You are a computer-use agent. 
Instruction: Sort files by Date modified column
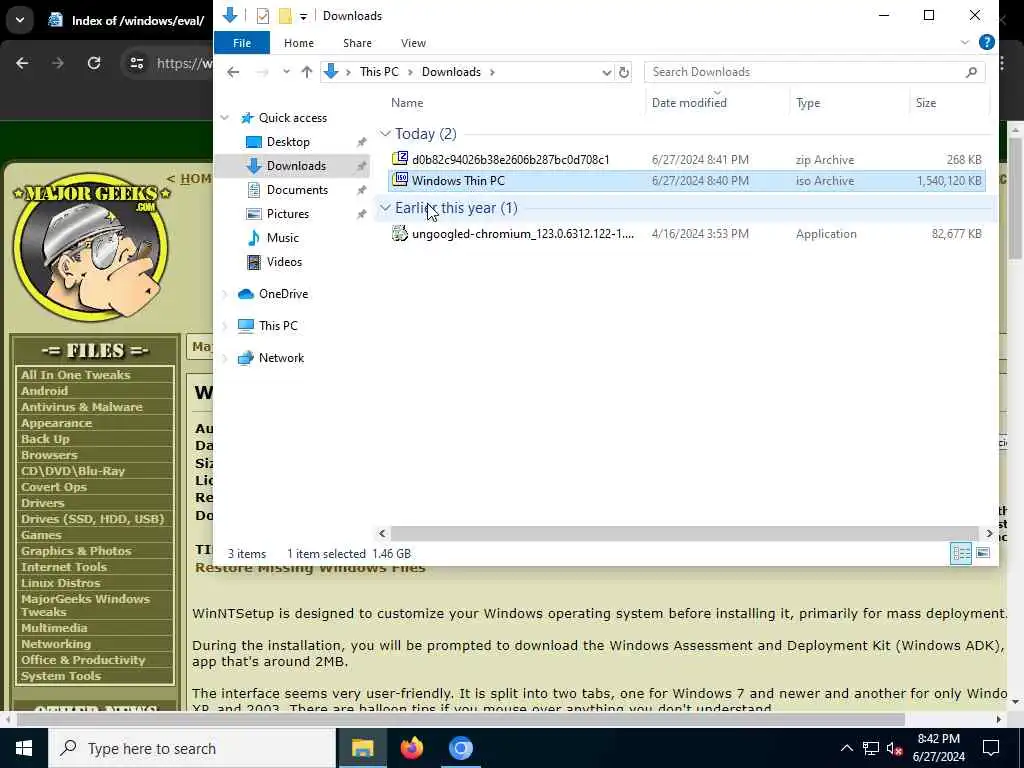click(689, 103)
